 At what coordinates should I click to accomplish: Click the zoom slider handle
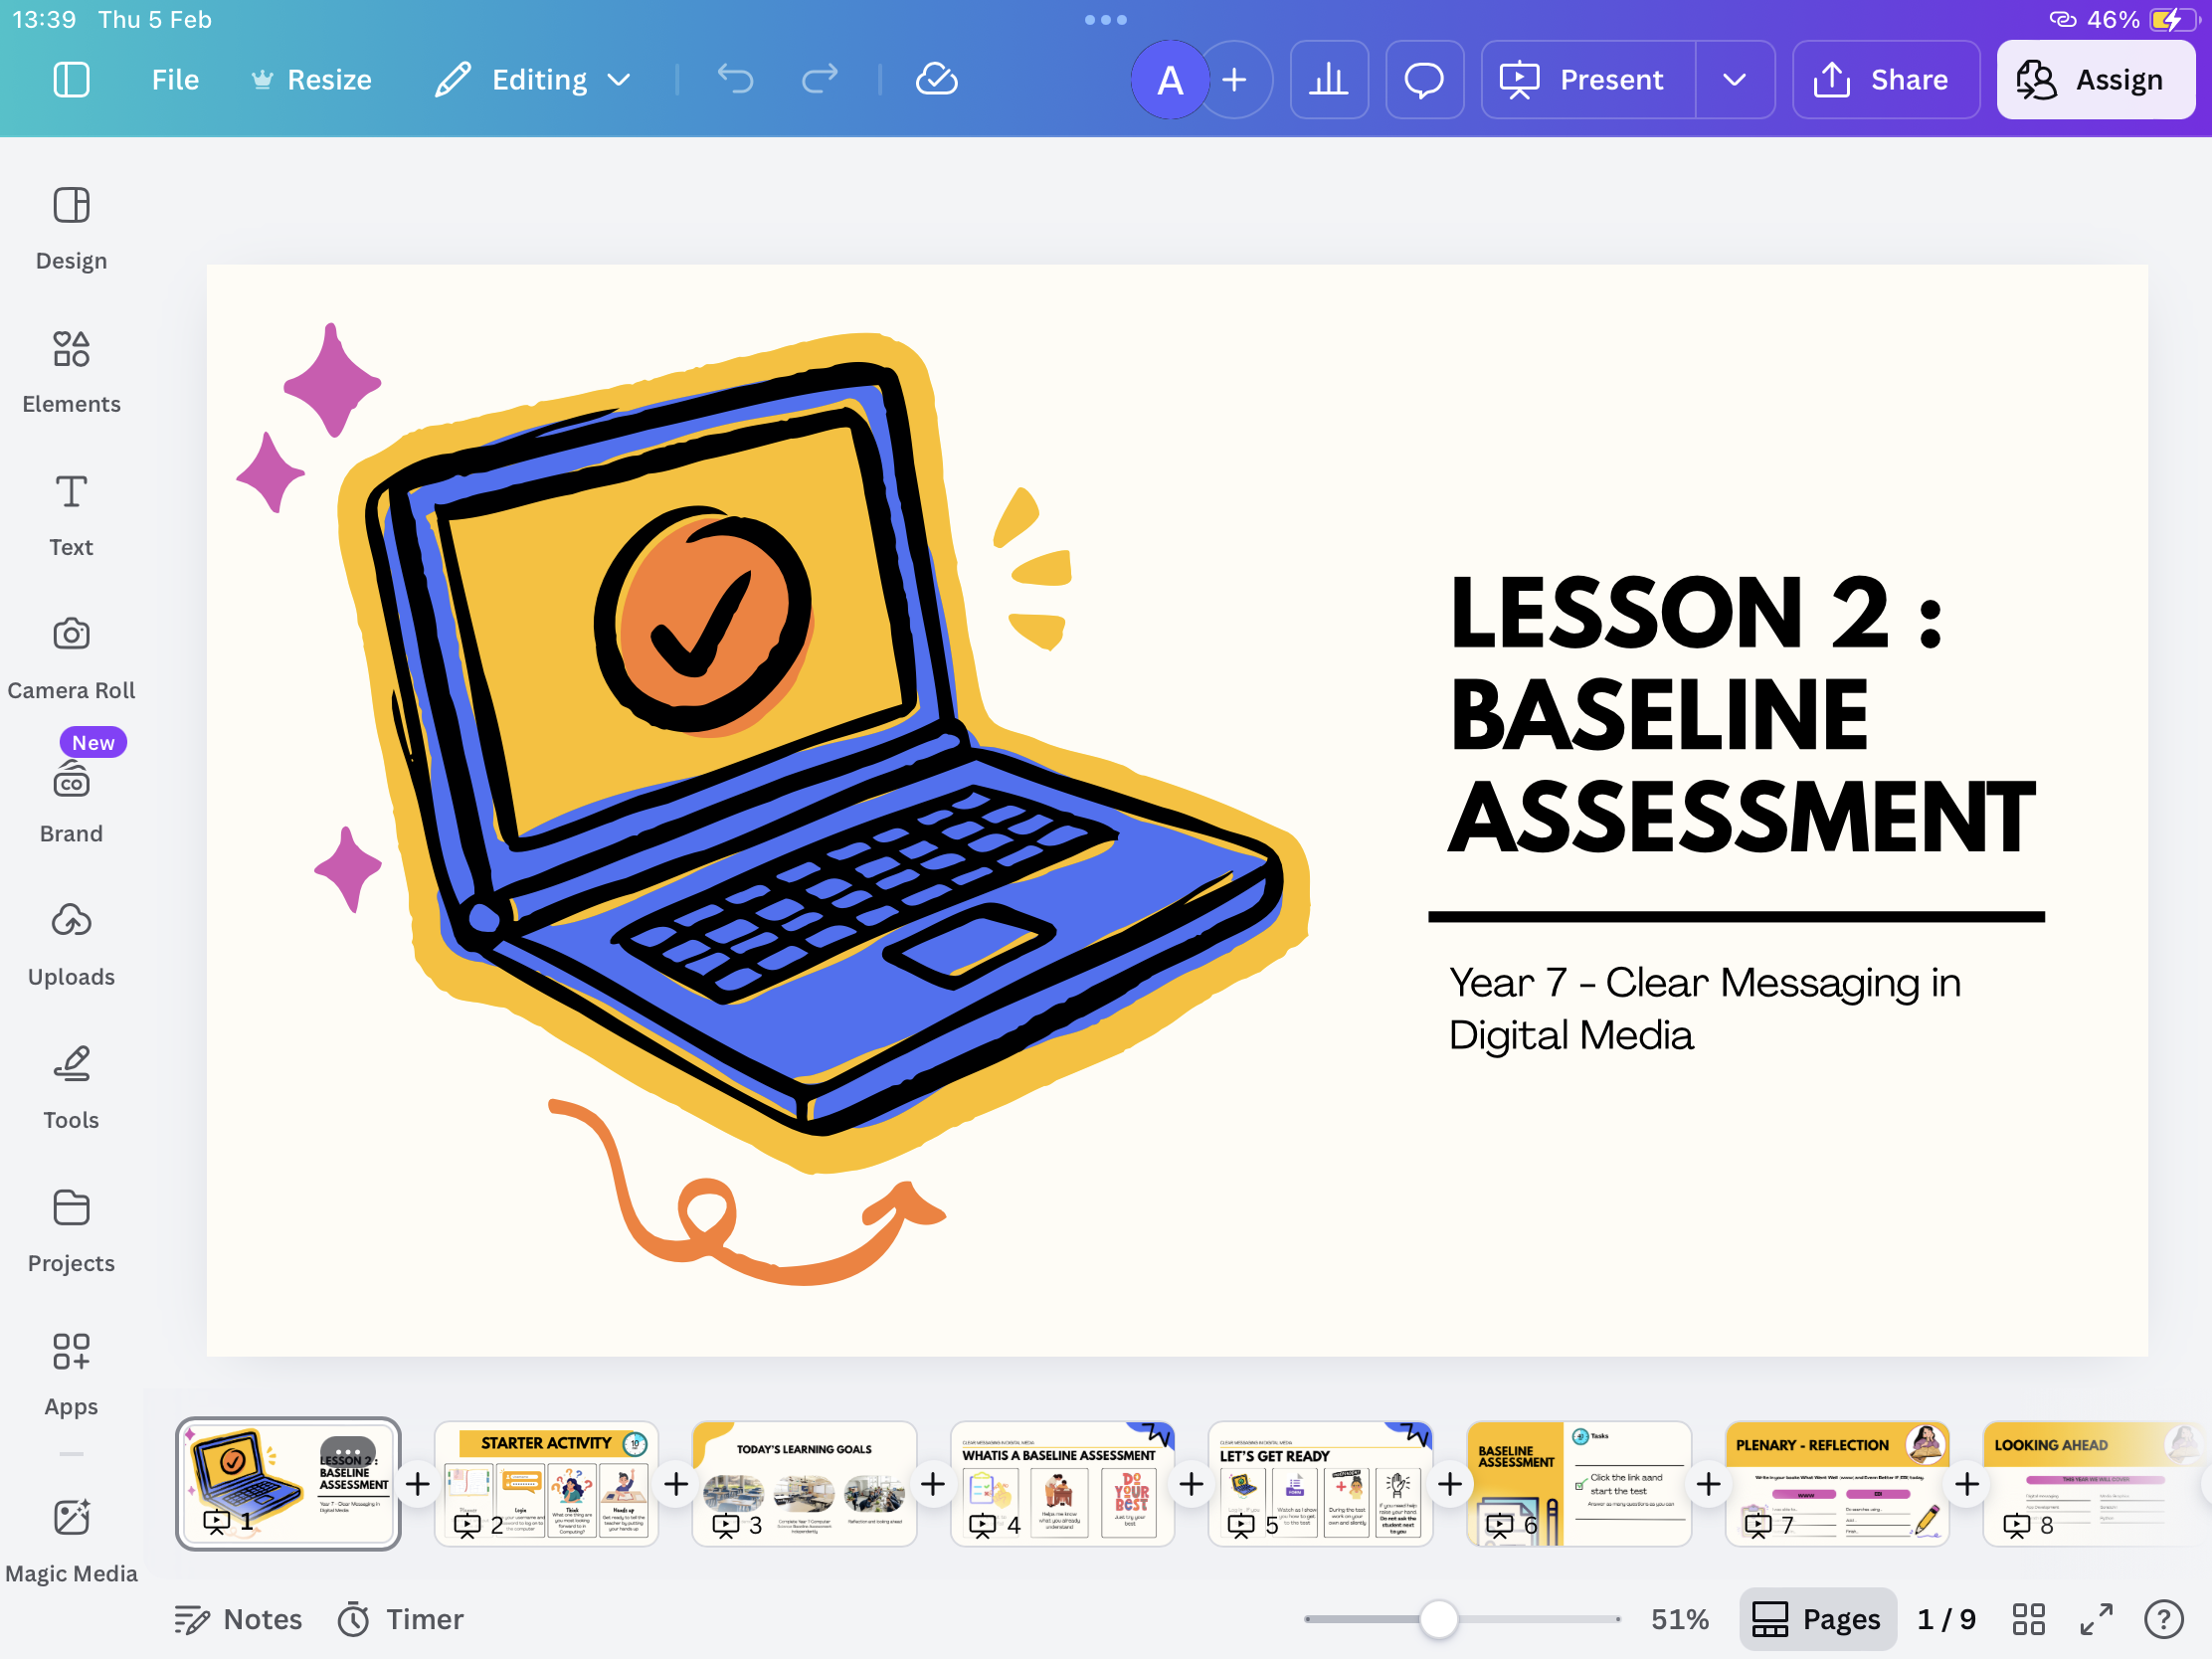click(x=1438, y=1618)
